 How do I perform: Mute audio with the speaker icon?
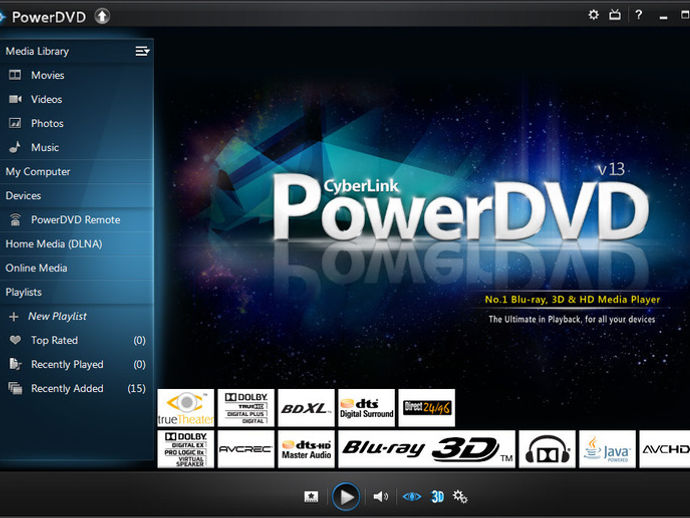[x=381, y=497]
